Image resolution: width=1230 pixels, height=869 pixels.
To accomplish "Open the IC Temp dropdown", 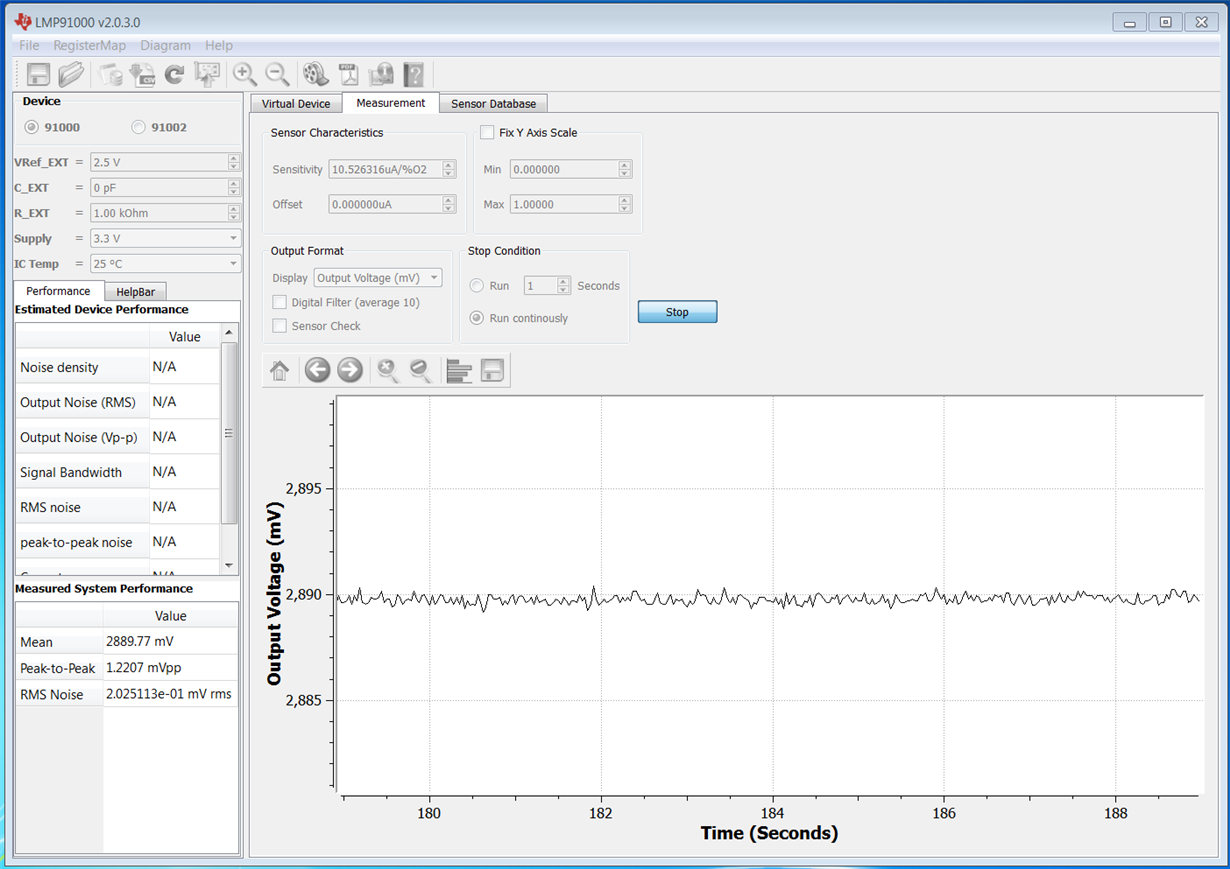I will tap(165, 264).
